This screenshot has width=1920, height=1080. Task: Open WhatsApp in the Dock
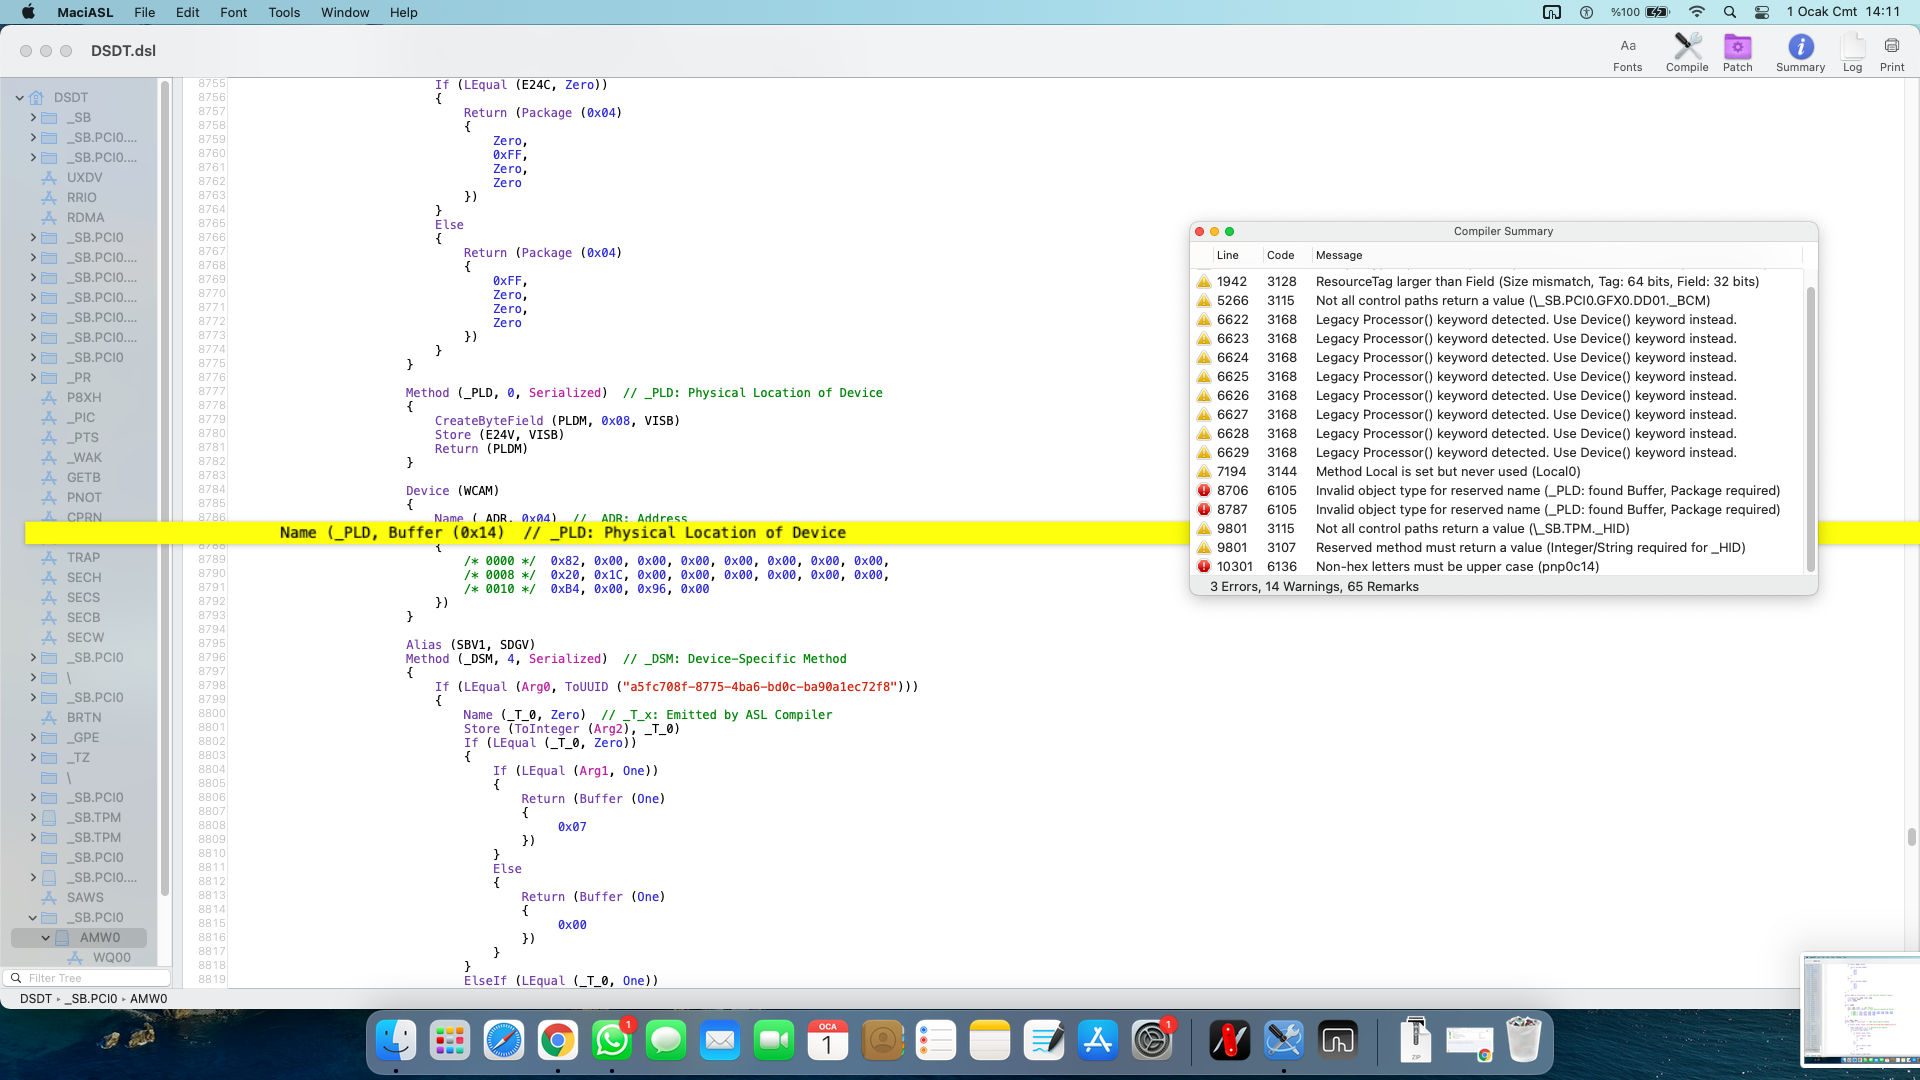(x=612, y=1041)
